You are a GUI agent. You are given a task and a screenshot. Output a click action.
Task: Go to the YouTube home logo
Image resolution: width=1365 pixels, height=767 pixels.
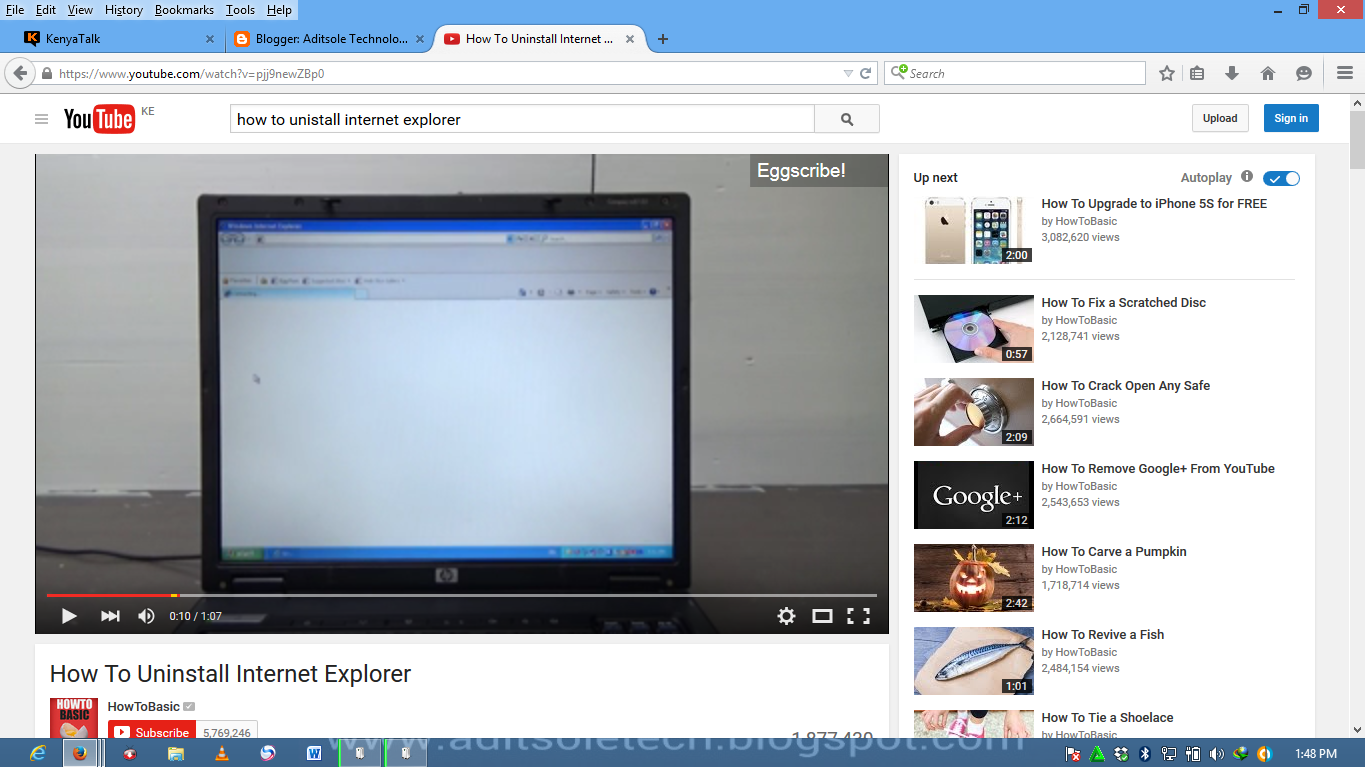point(99,119)
